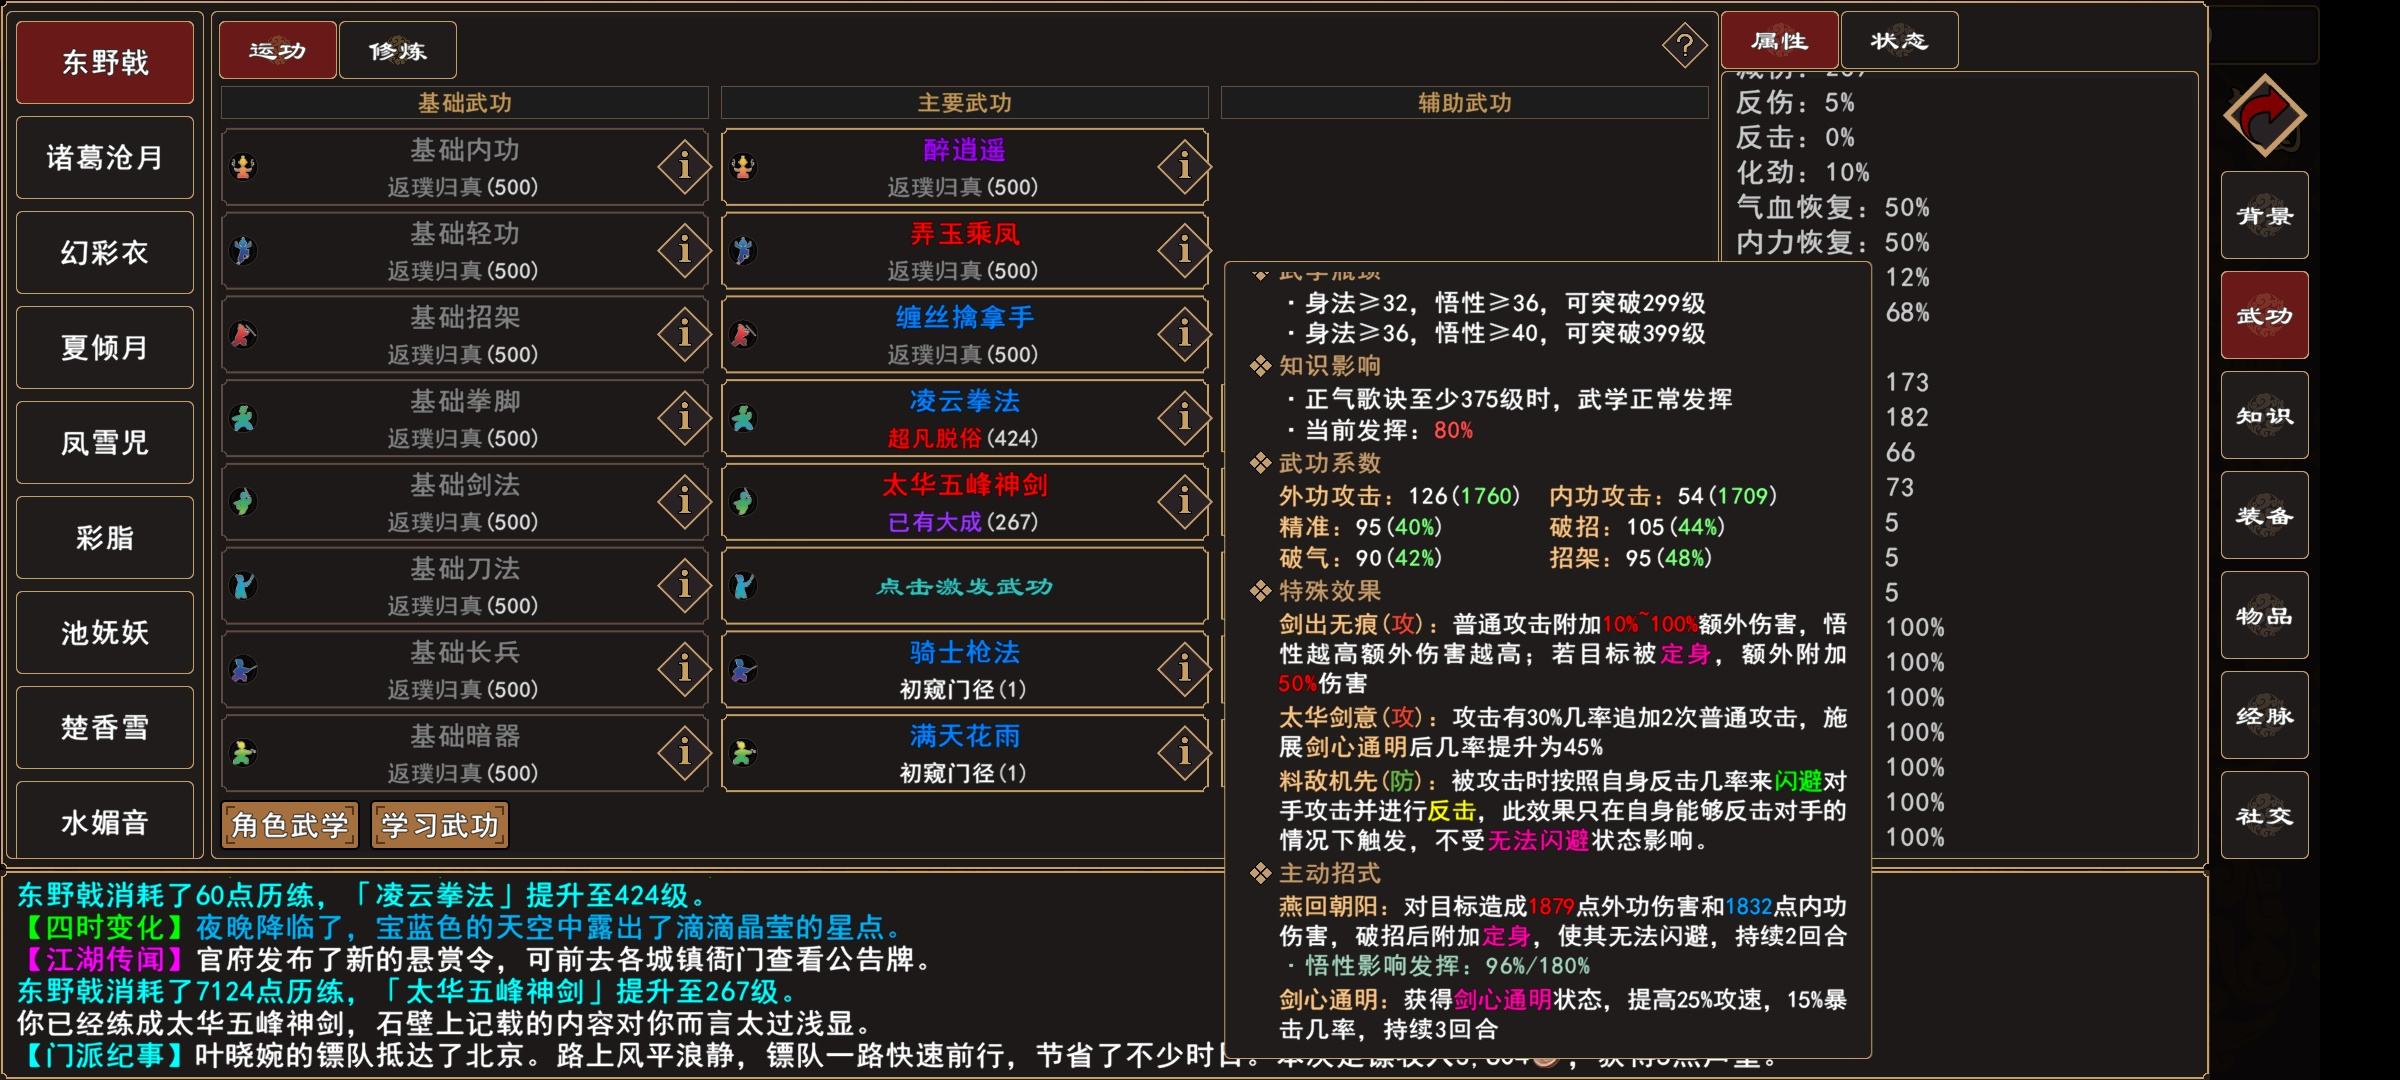
Task: Click the 基础武功 column header
Action: tap(465, 103)
